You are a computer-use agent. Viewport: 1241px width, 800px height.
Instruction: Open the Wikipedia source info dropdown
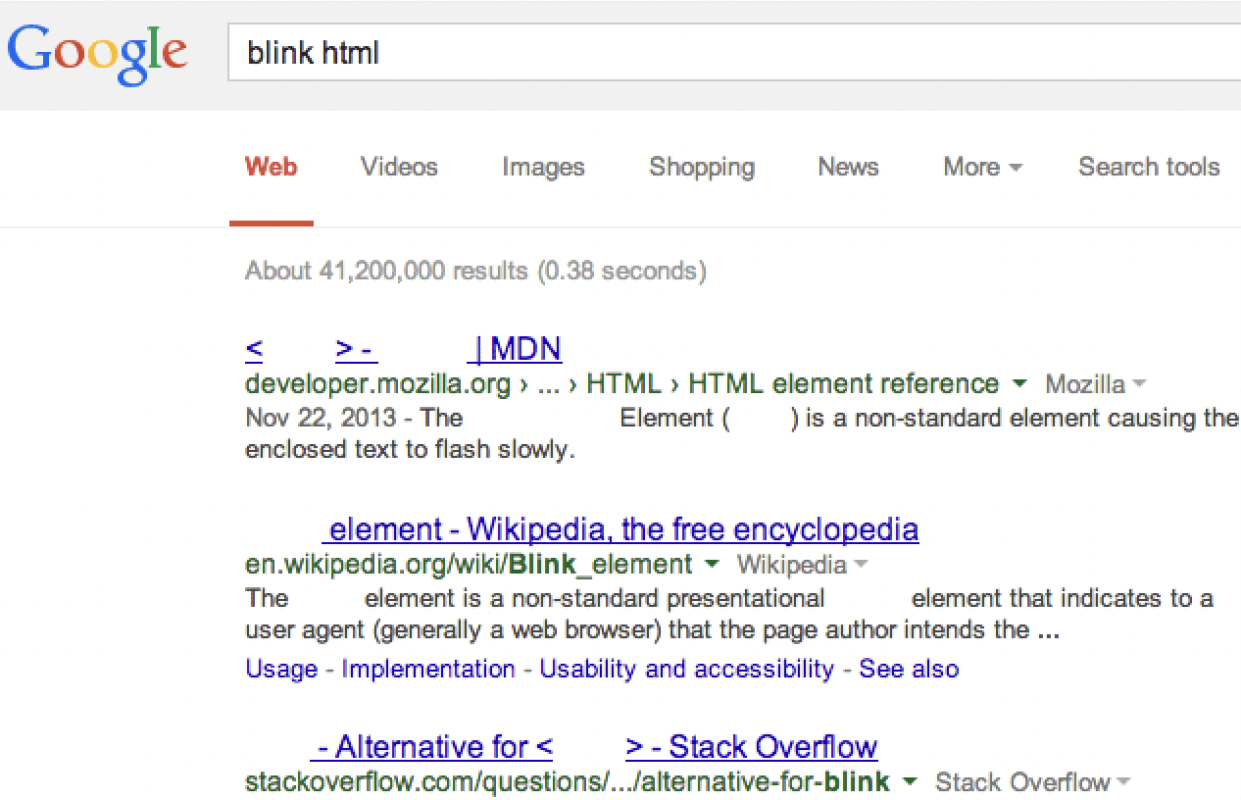point(802,565)
